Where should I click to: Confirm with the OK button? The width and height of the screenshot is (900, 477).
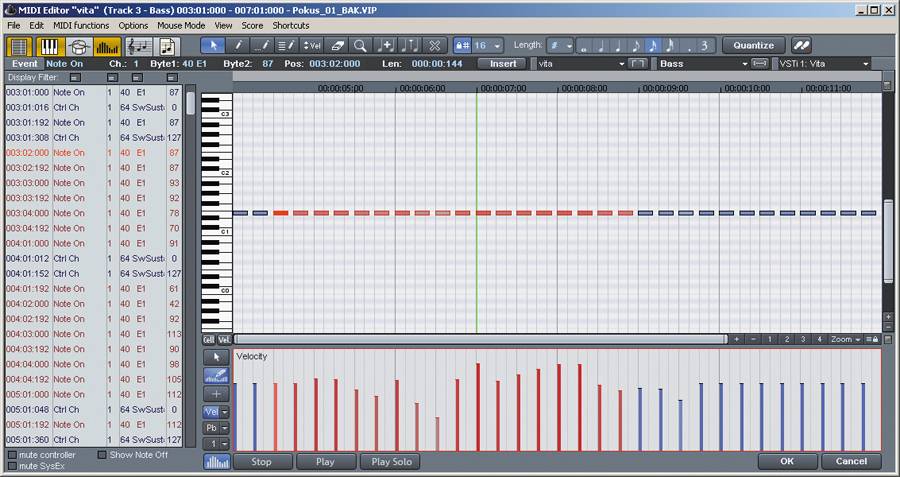pos(787,462)
